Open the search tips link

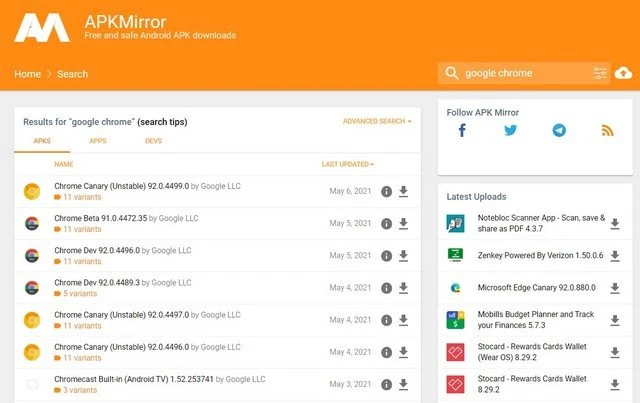[162, 122]
